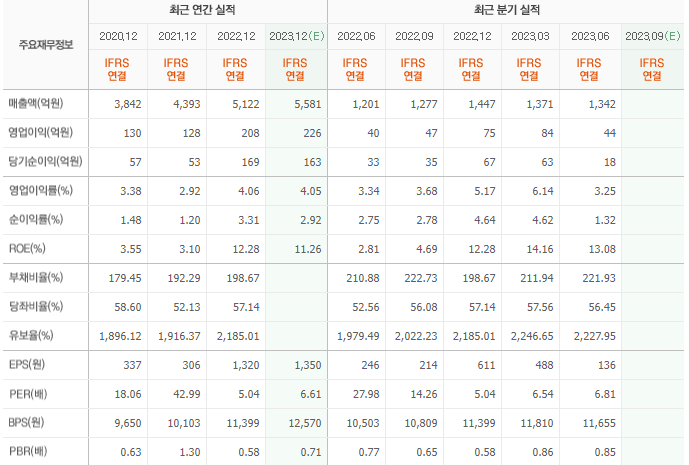Click the 2021.12 annual column header
Image resolution: width=689 pixels, height=465 pixels.
[x=177, y=36]
